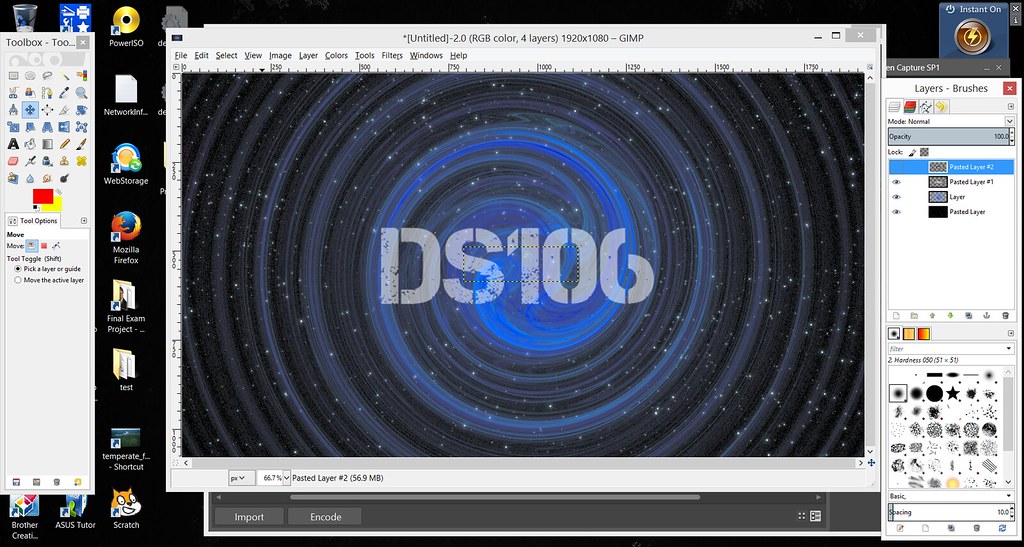This screenshot has height=547, width=1024.
Task: Open the Basic brush tag dropdown
Action: coord(950,496)
